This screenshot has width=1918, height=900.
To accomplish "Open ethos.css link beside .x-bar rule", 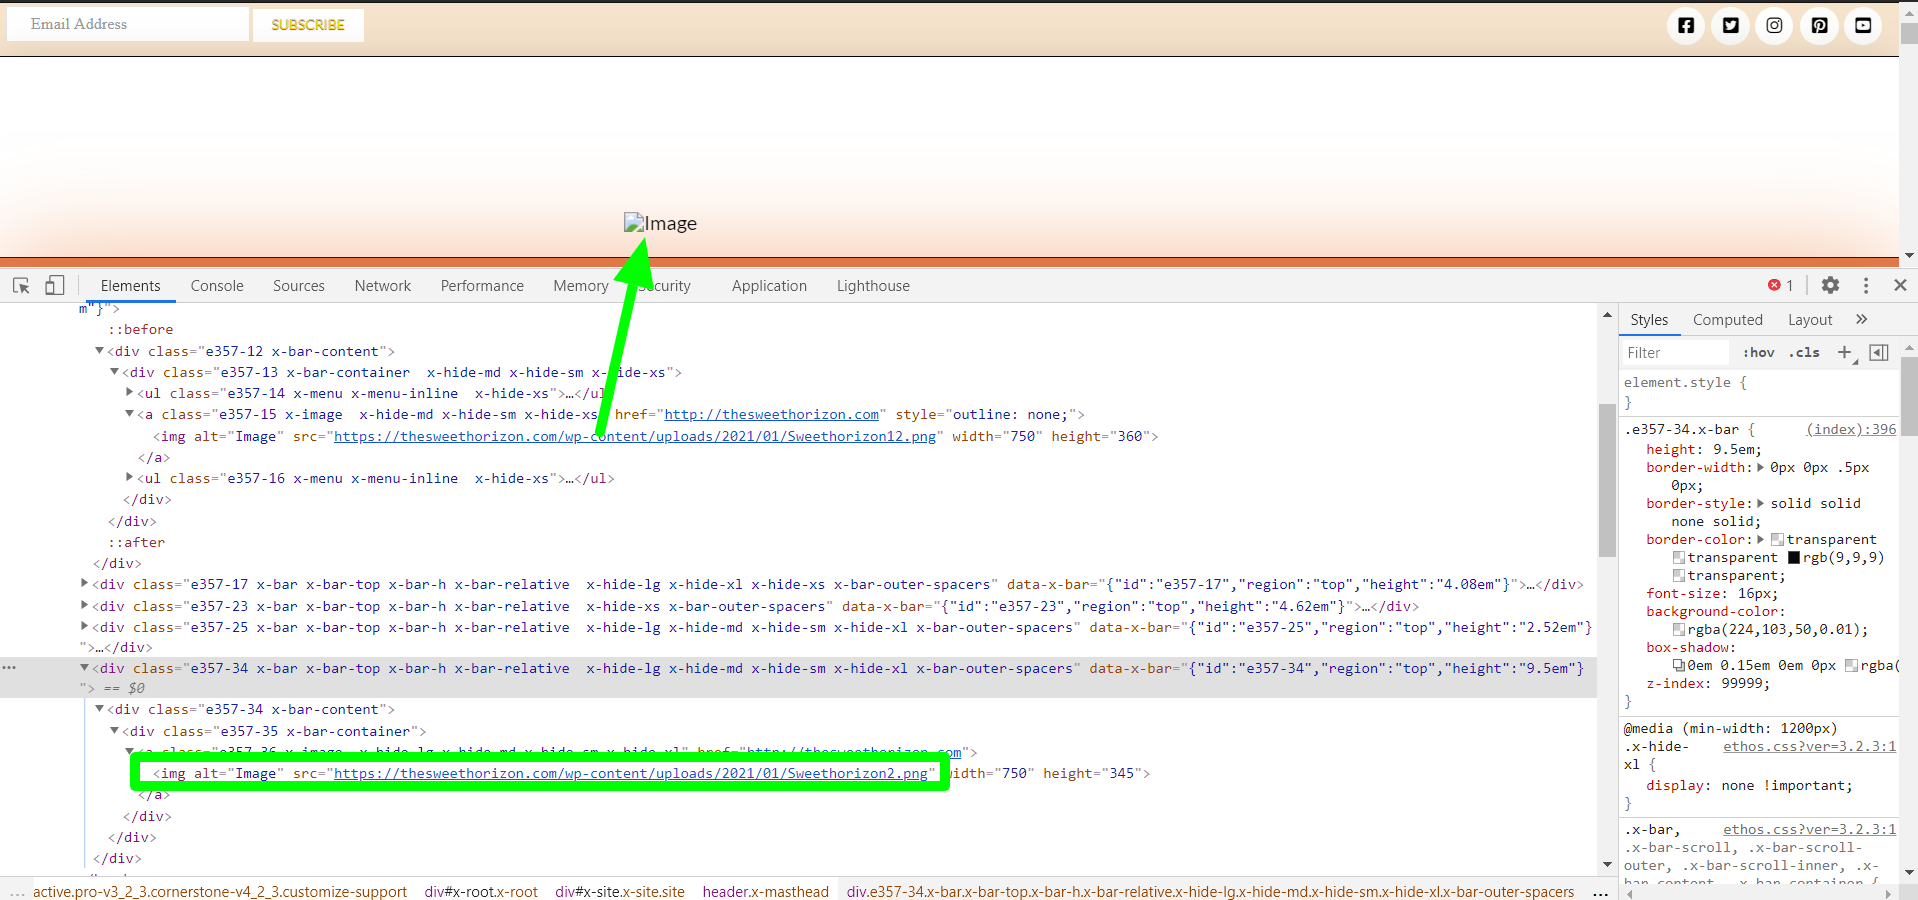I will coord(1809,829).
